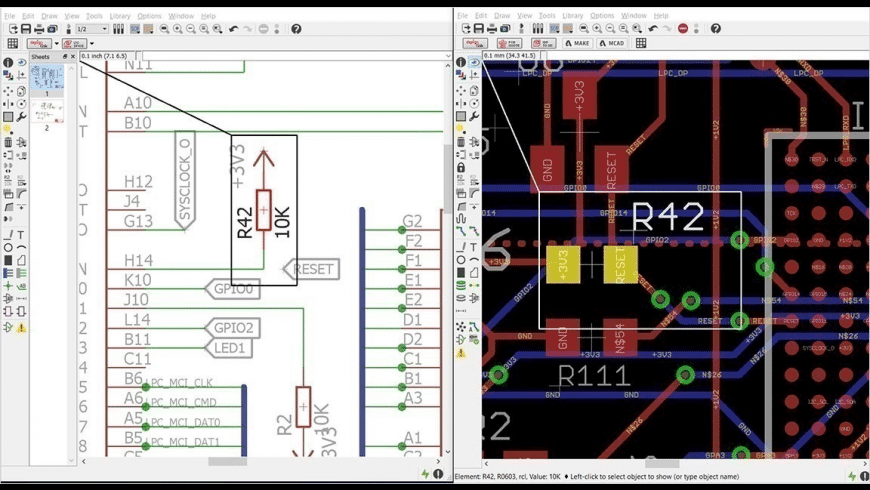Click the MCAD button in board toolbar
The image size is (870, 490).
610,44
